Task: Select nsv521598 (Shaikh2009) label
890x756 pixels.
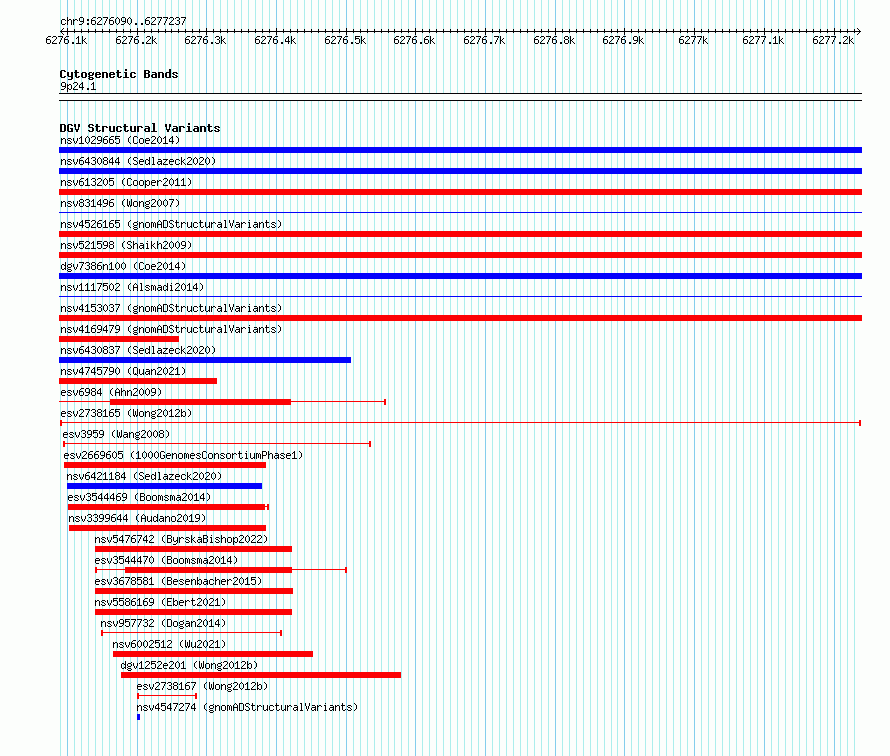Action: tap(126, 245)
